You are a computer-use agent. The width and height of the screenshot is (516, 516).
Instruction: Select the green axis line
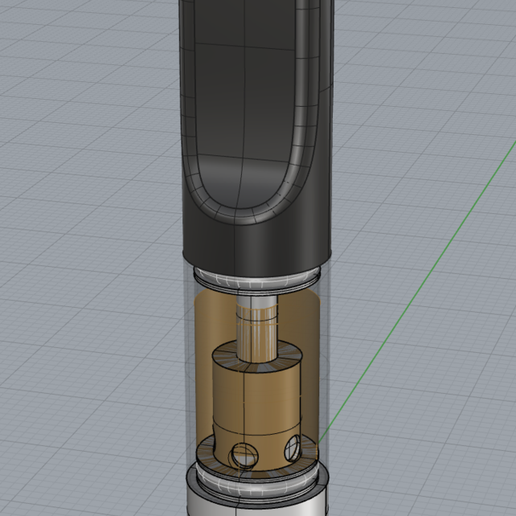[x=417, y=293]
